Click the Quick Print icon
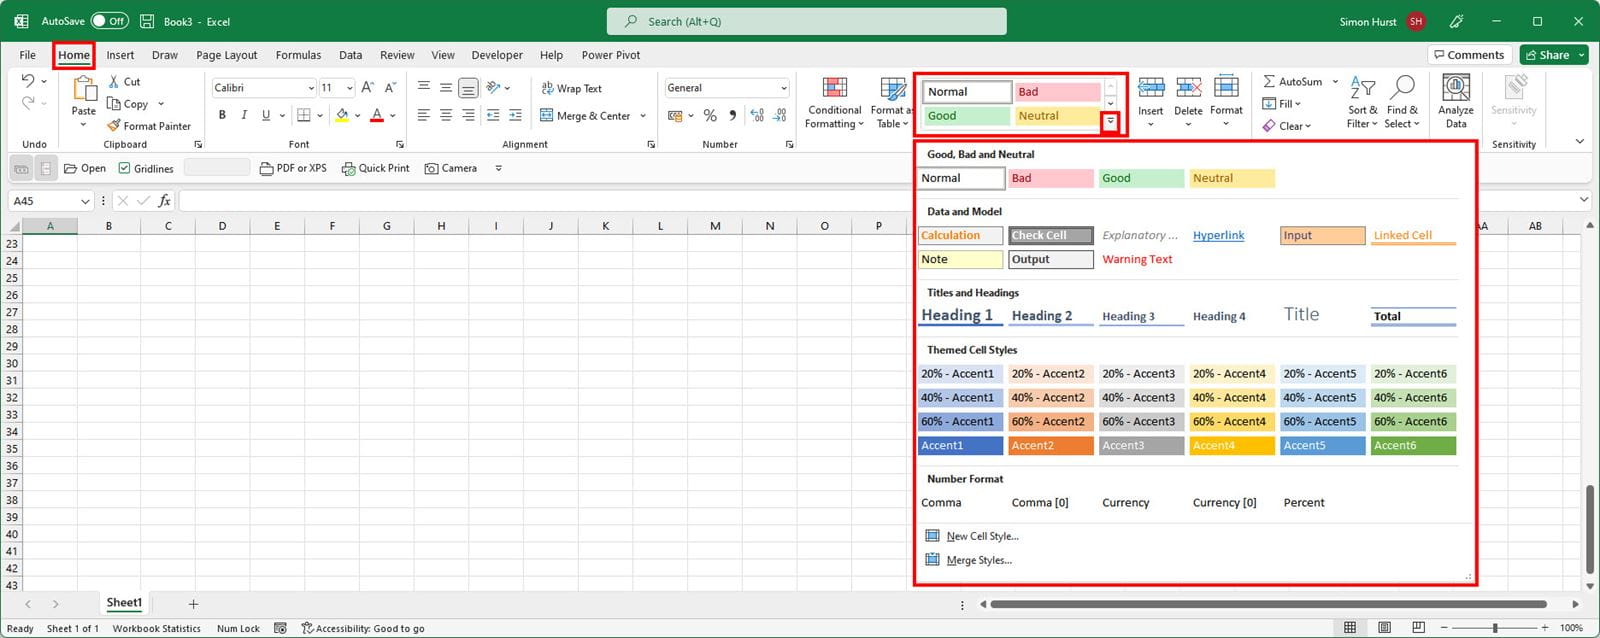 click(348, 169)
